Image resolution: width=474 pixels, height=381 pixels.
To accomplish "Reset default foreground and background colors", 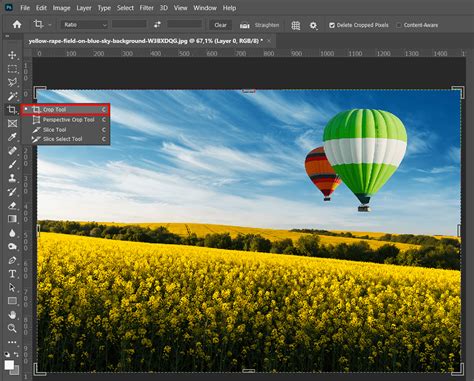I will pyautogui.click(x=7, y=354).
